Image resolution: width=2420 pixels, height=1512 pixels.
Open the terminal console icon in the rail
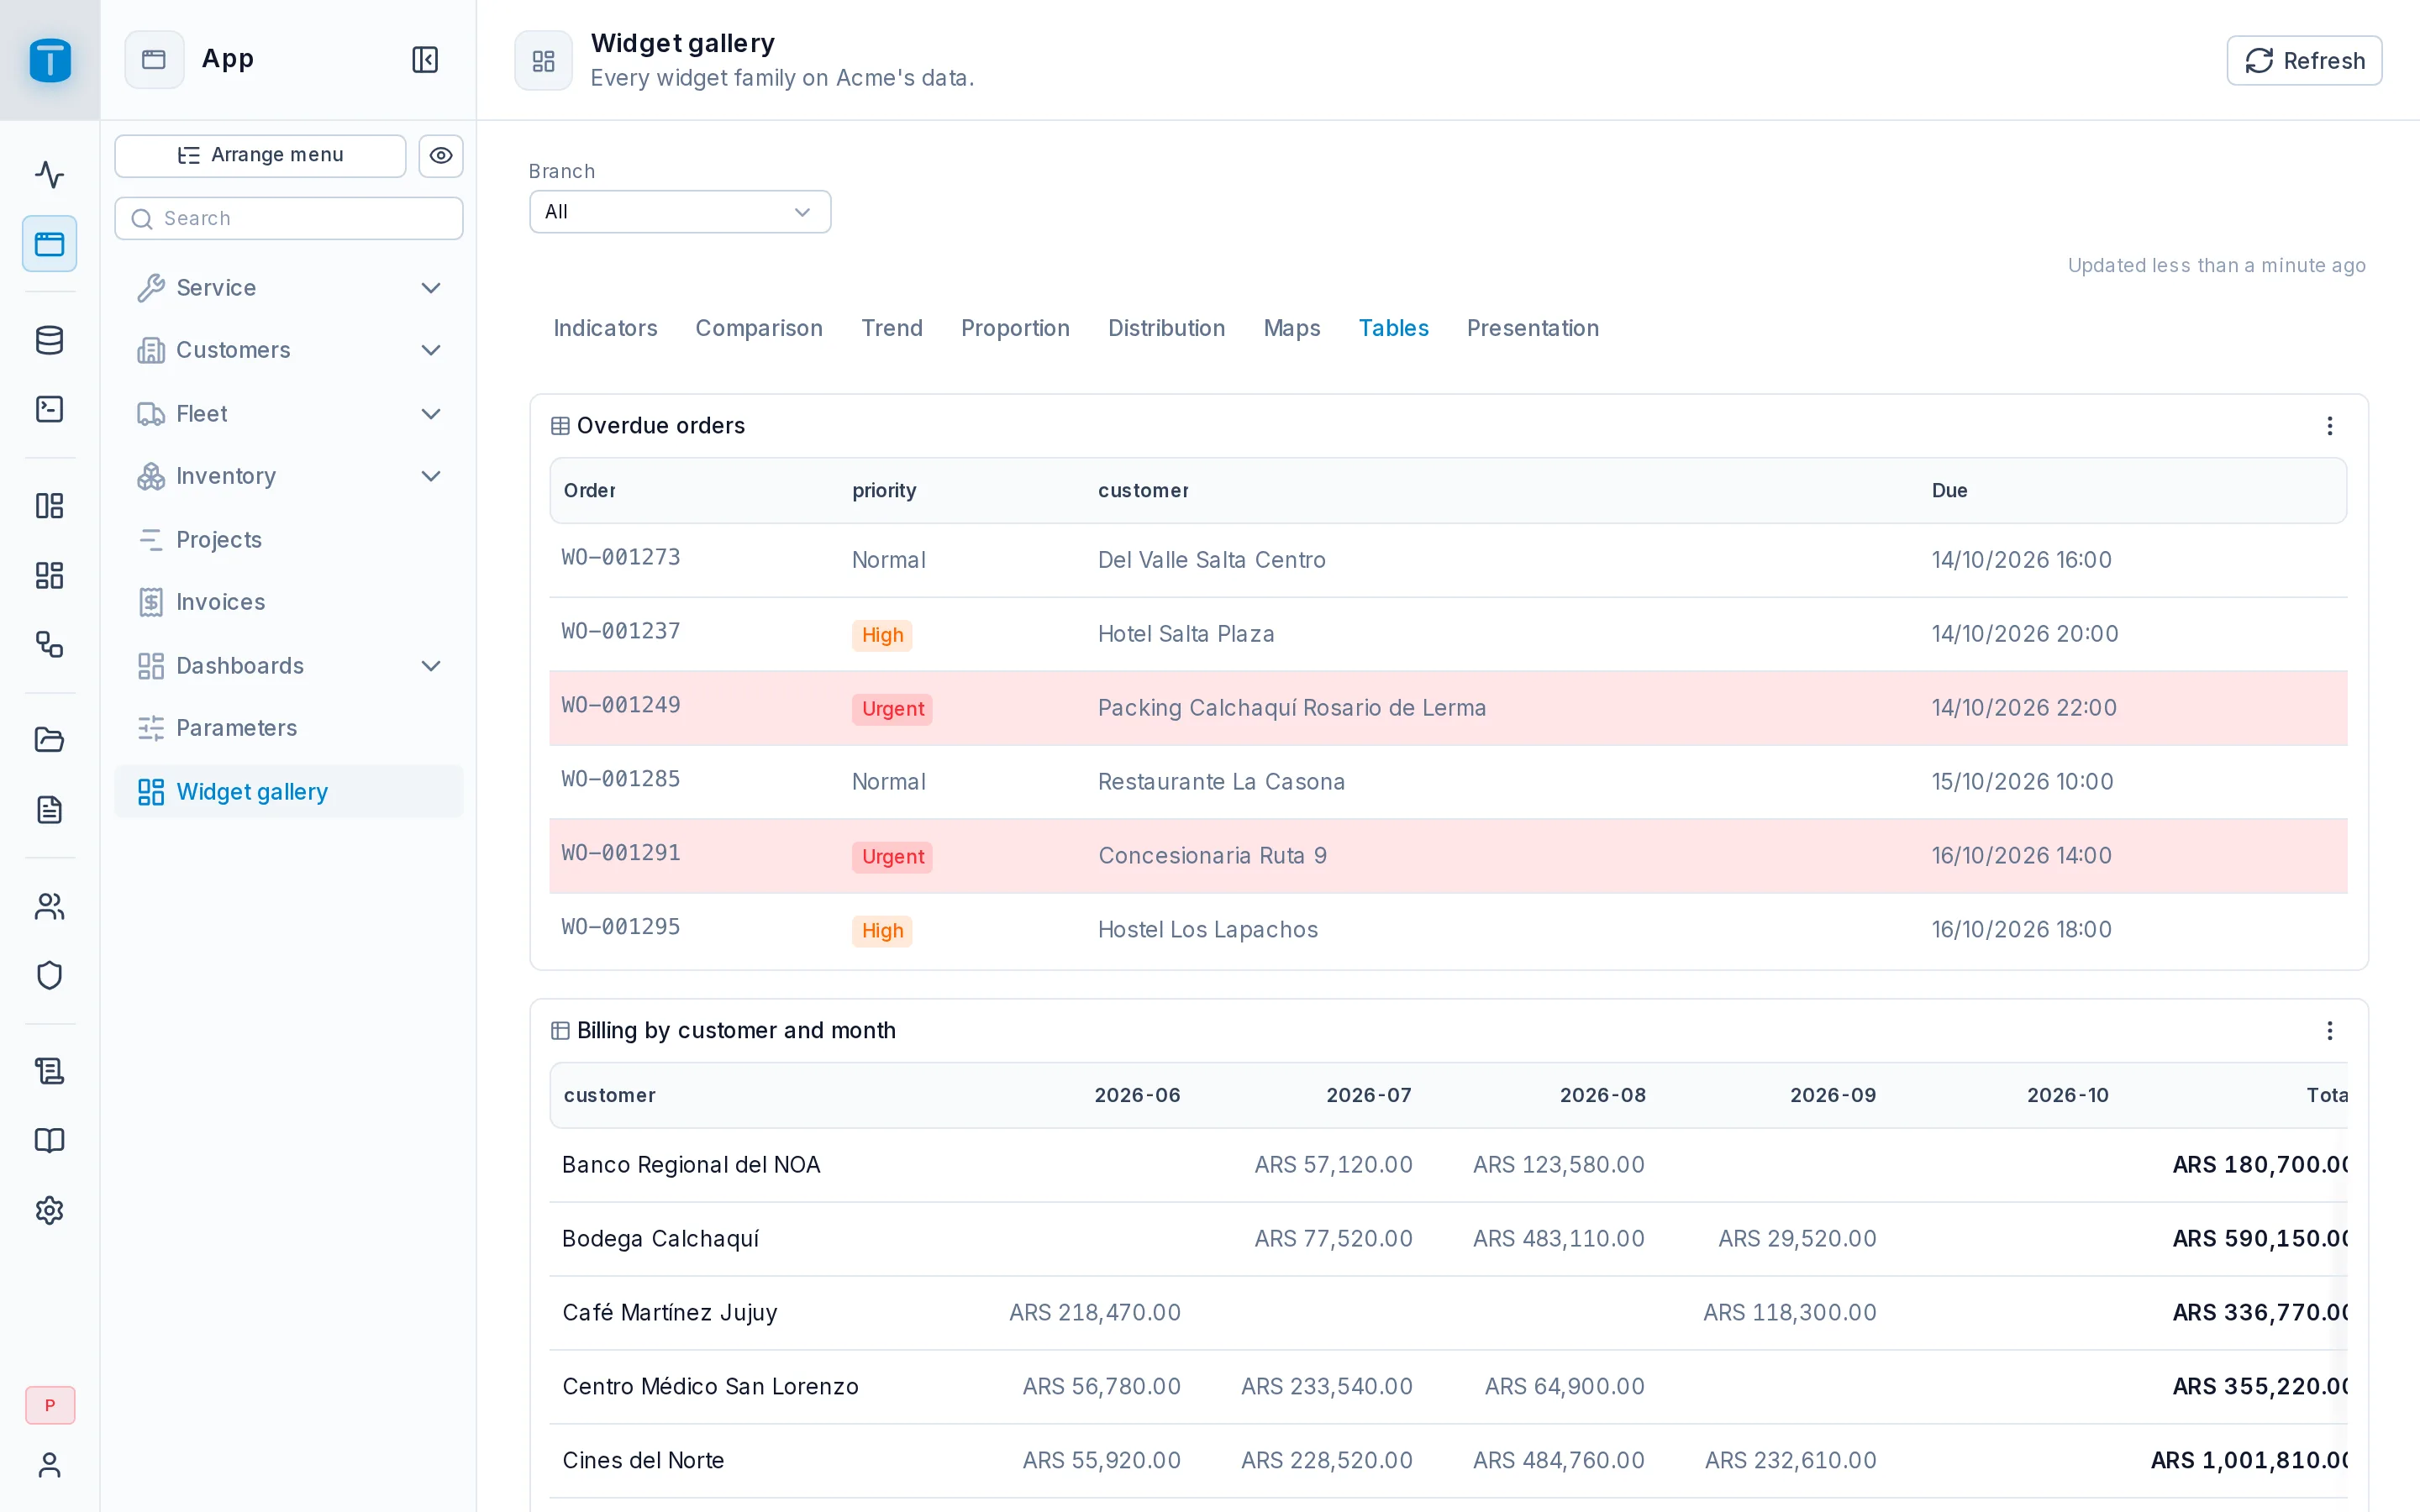click(49, 409)
